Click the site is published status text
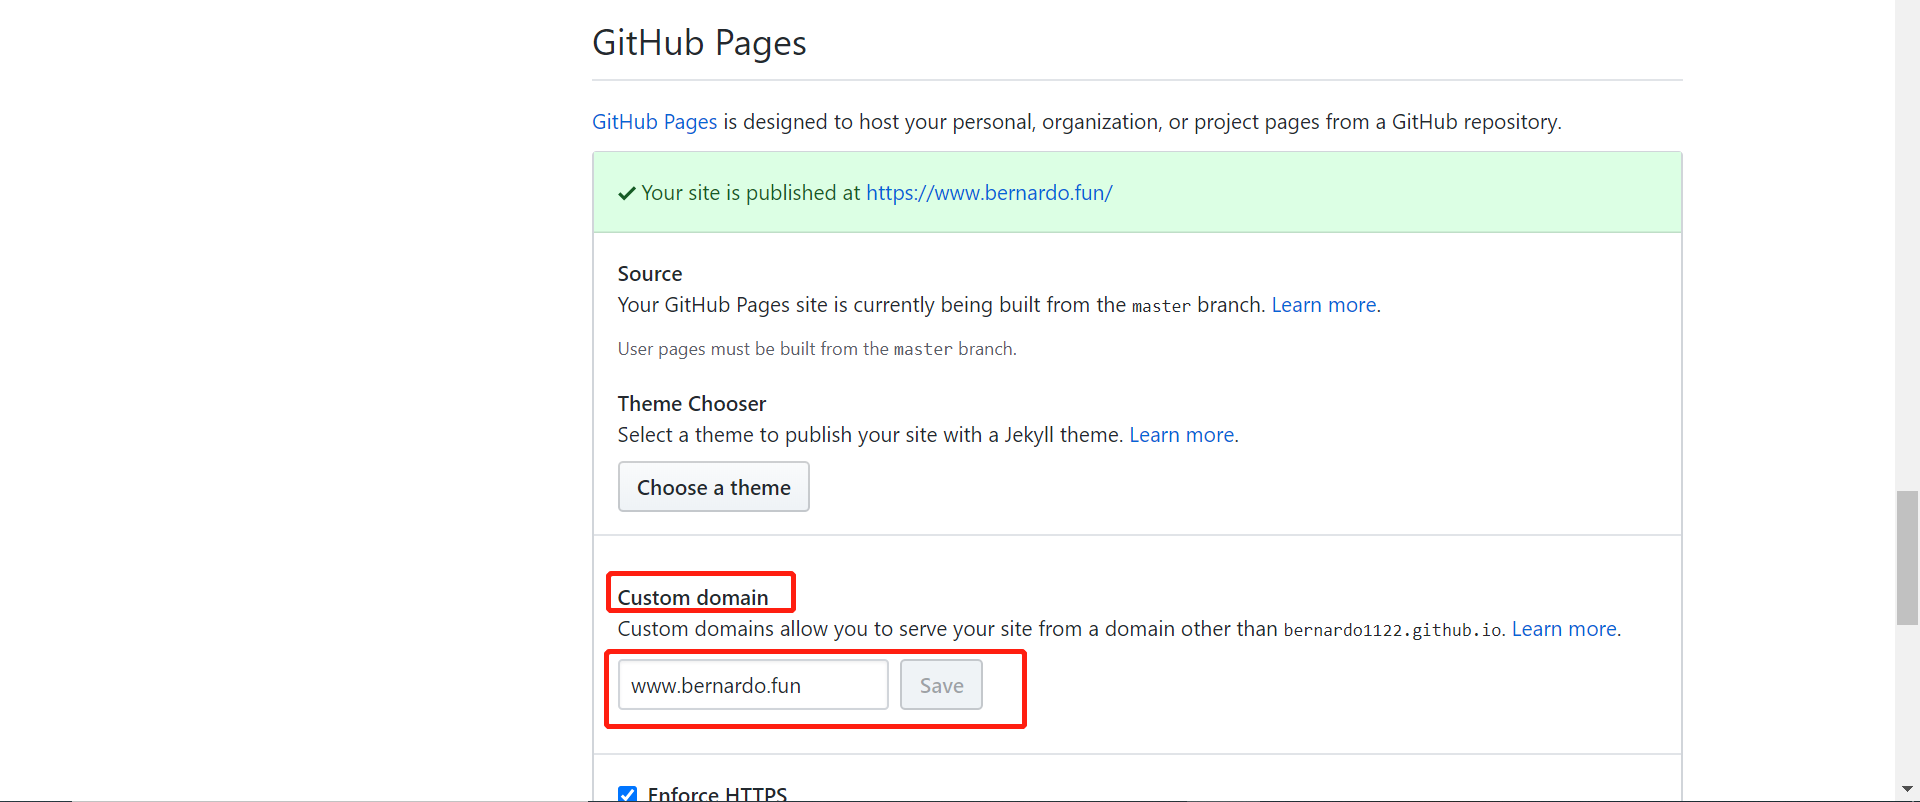 [x=750, y=193]
